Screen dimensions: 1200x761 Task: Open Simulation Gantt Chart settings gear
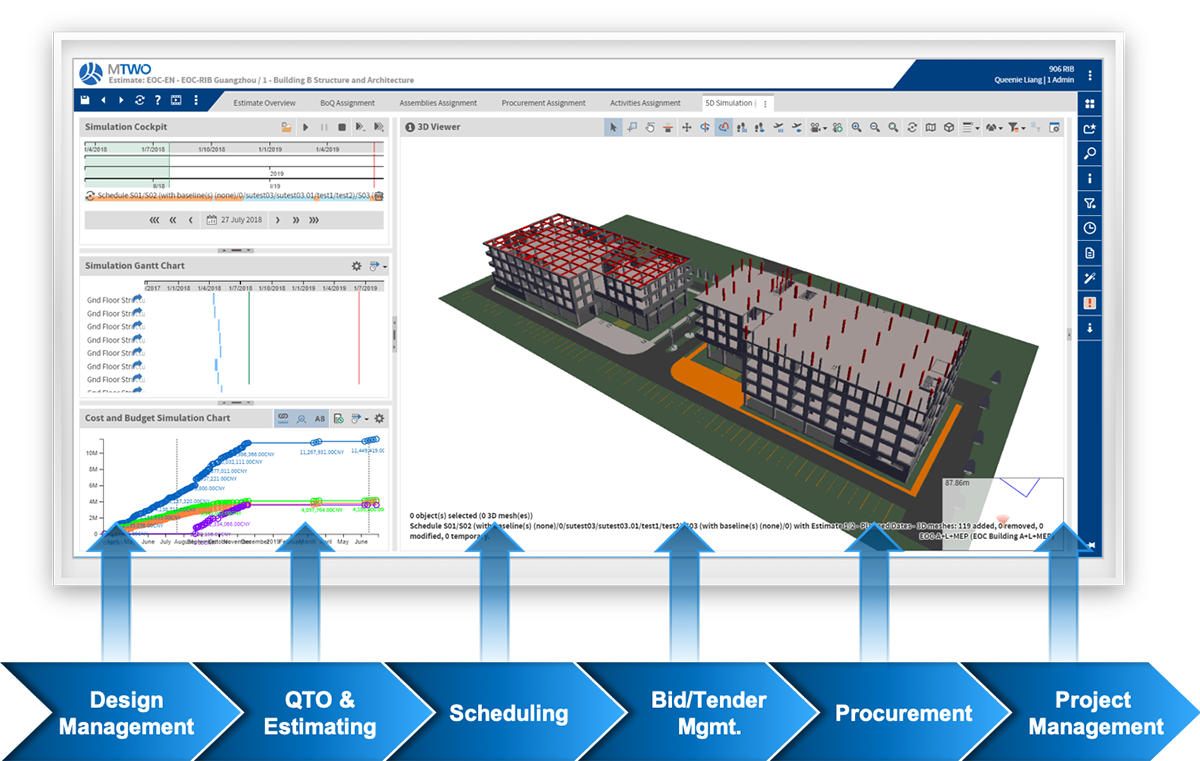coord(356,266)
